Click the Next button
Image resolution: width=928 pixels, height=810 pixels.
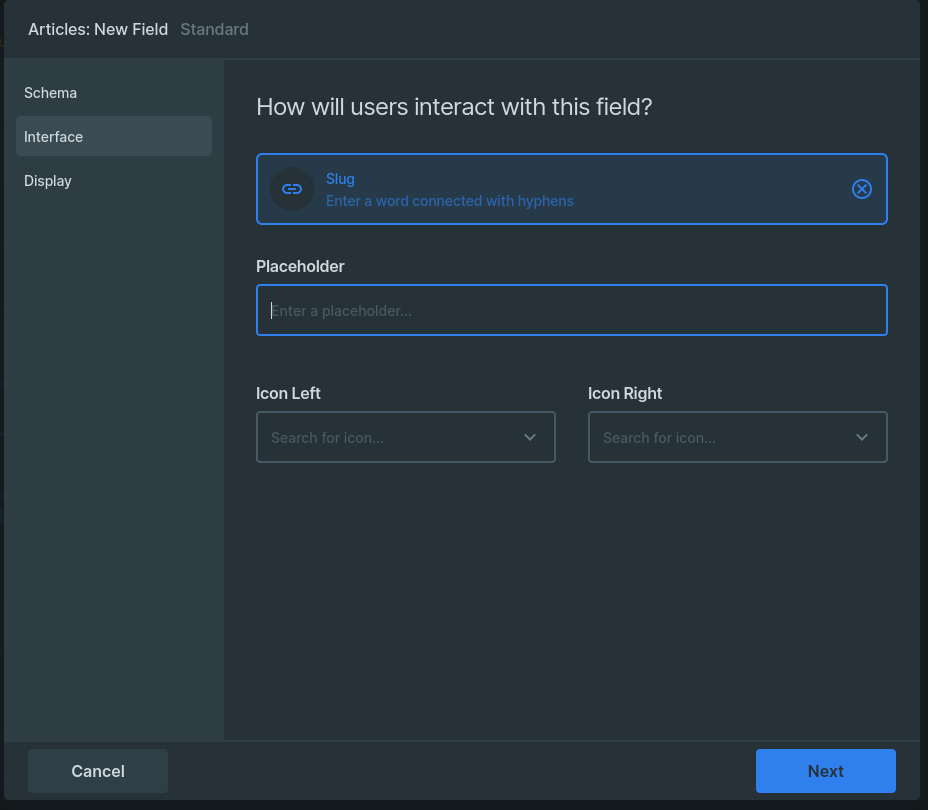[825, 770]
